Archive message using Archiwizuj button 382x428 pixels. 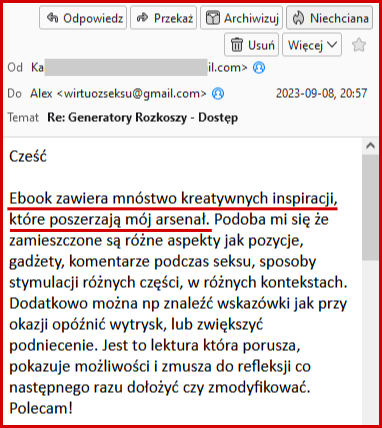241,18
